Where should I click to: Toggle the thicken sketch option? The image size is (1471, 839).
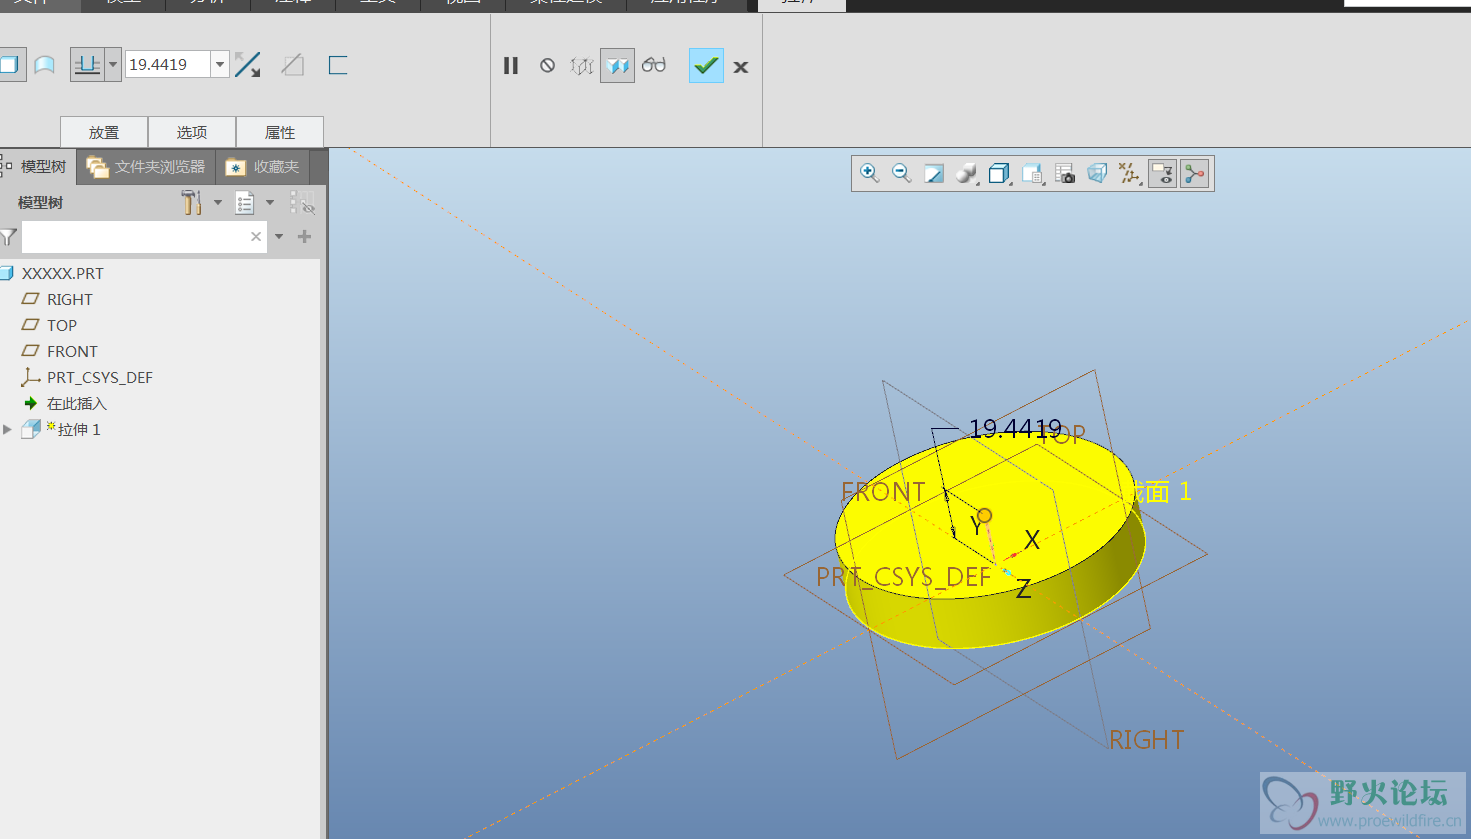[x=338, y=66]
